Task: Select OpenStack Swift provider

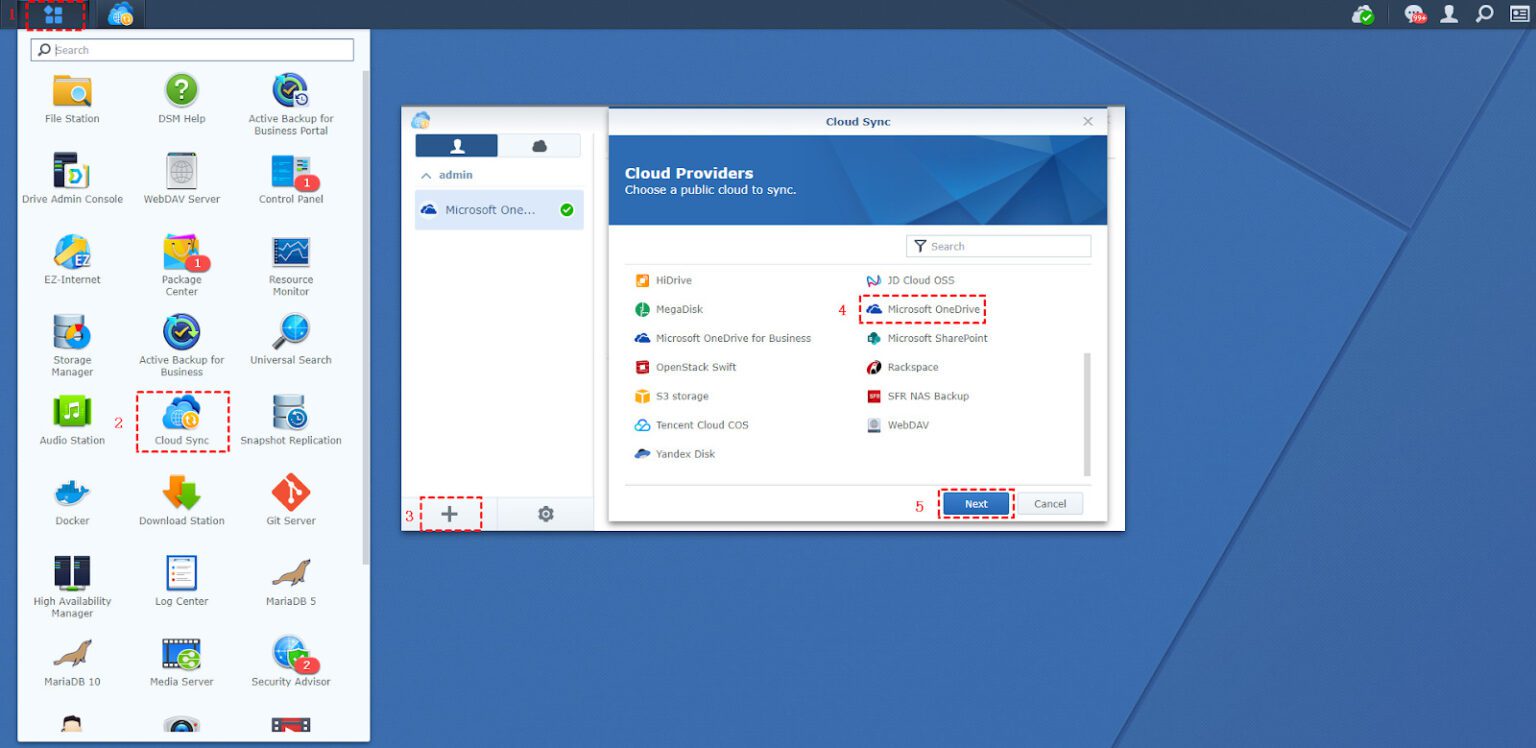Action: [x=686, y=367]
